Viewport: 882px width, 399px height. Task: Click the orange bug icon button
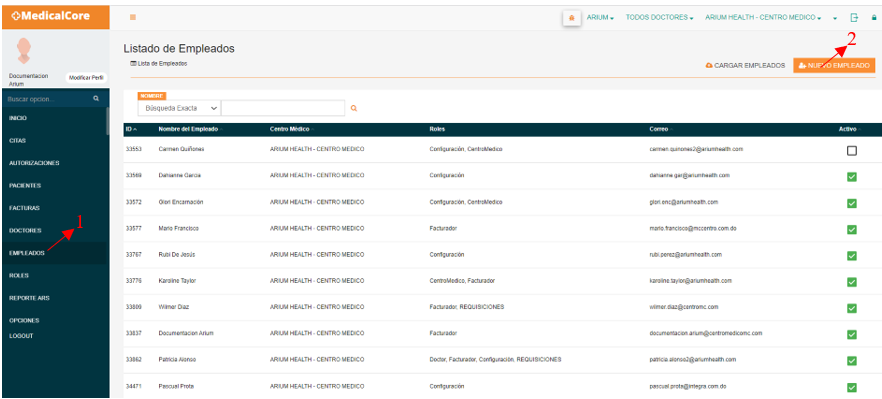572,18
